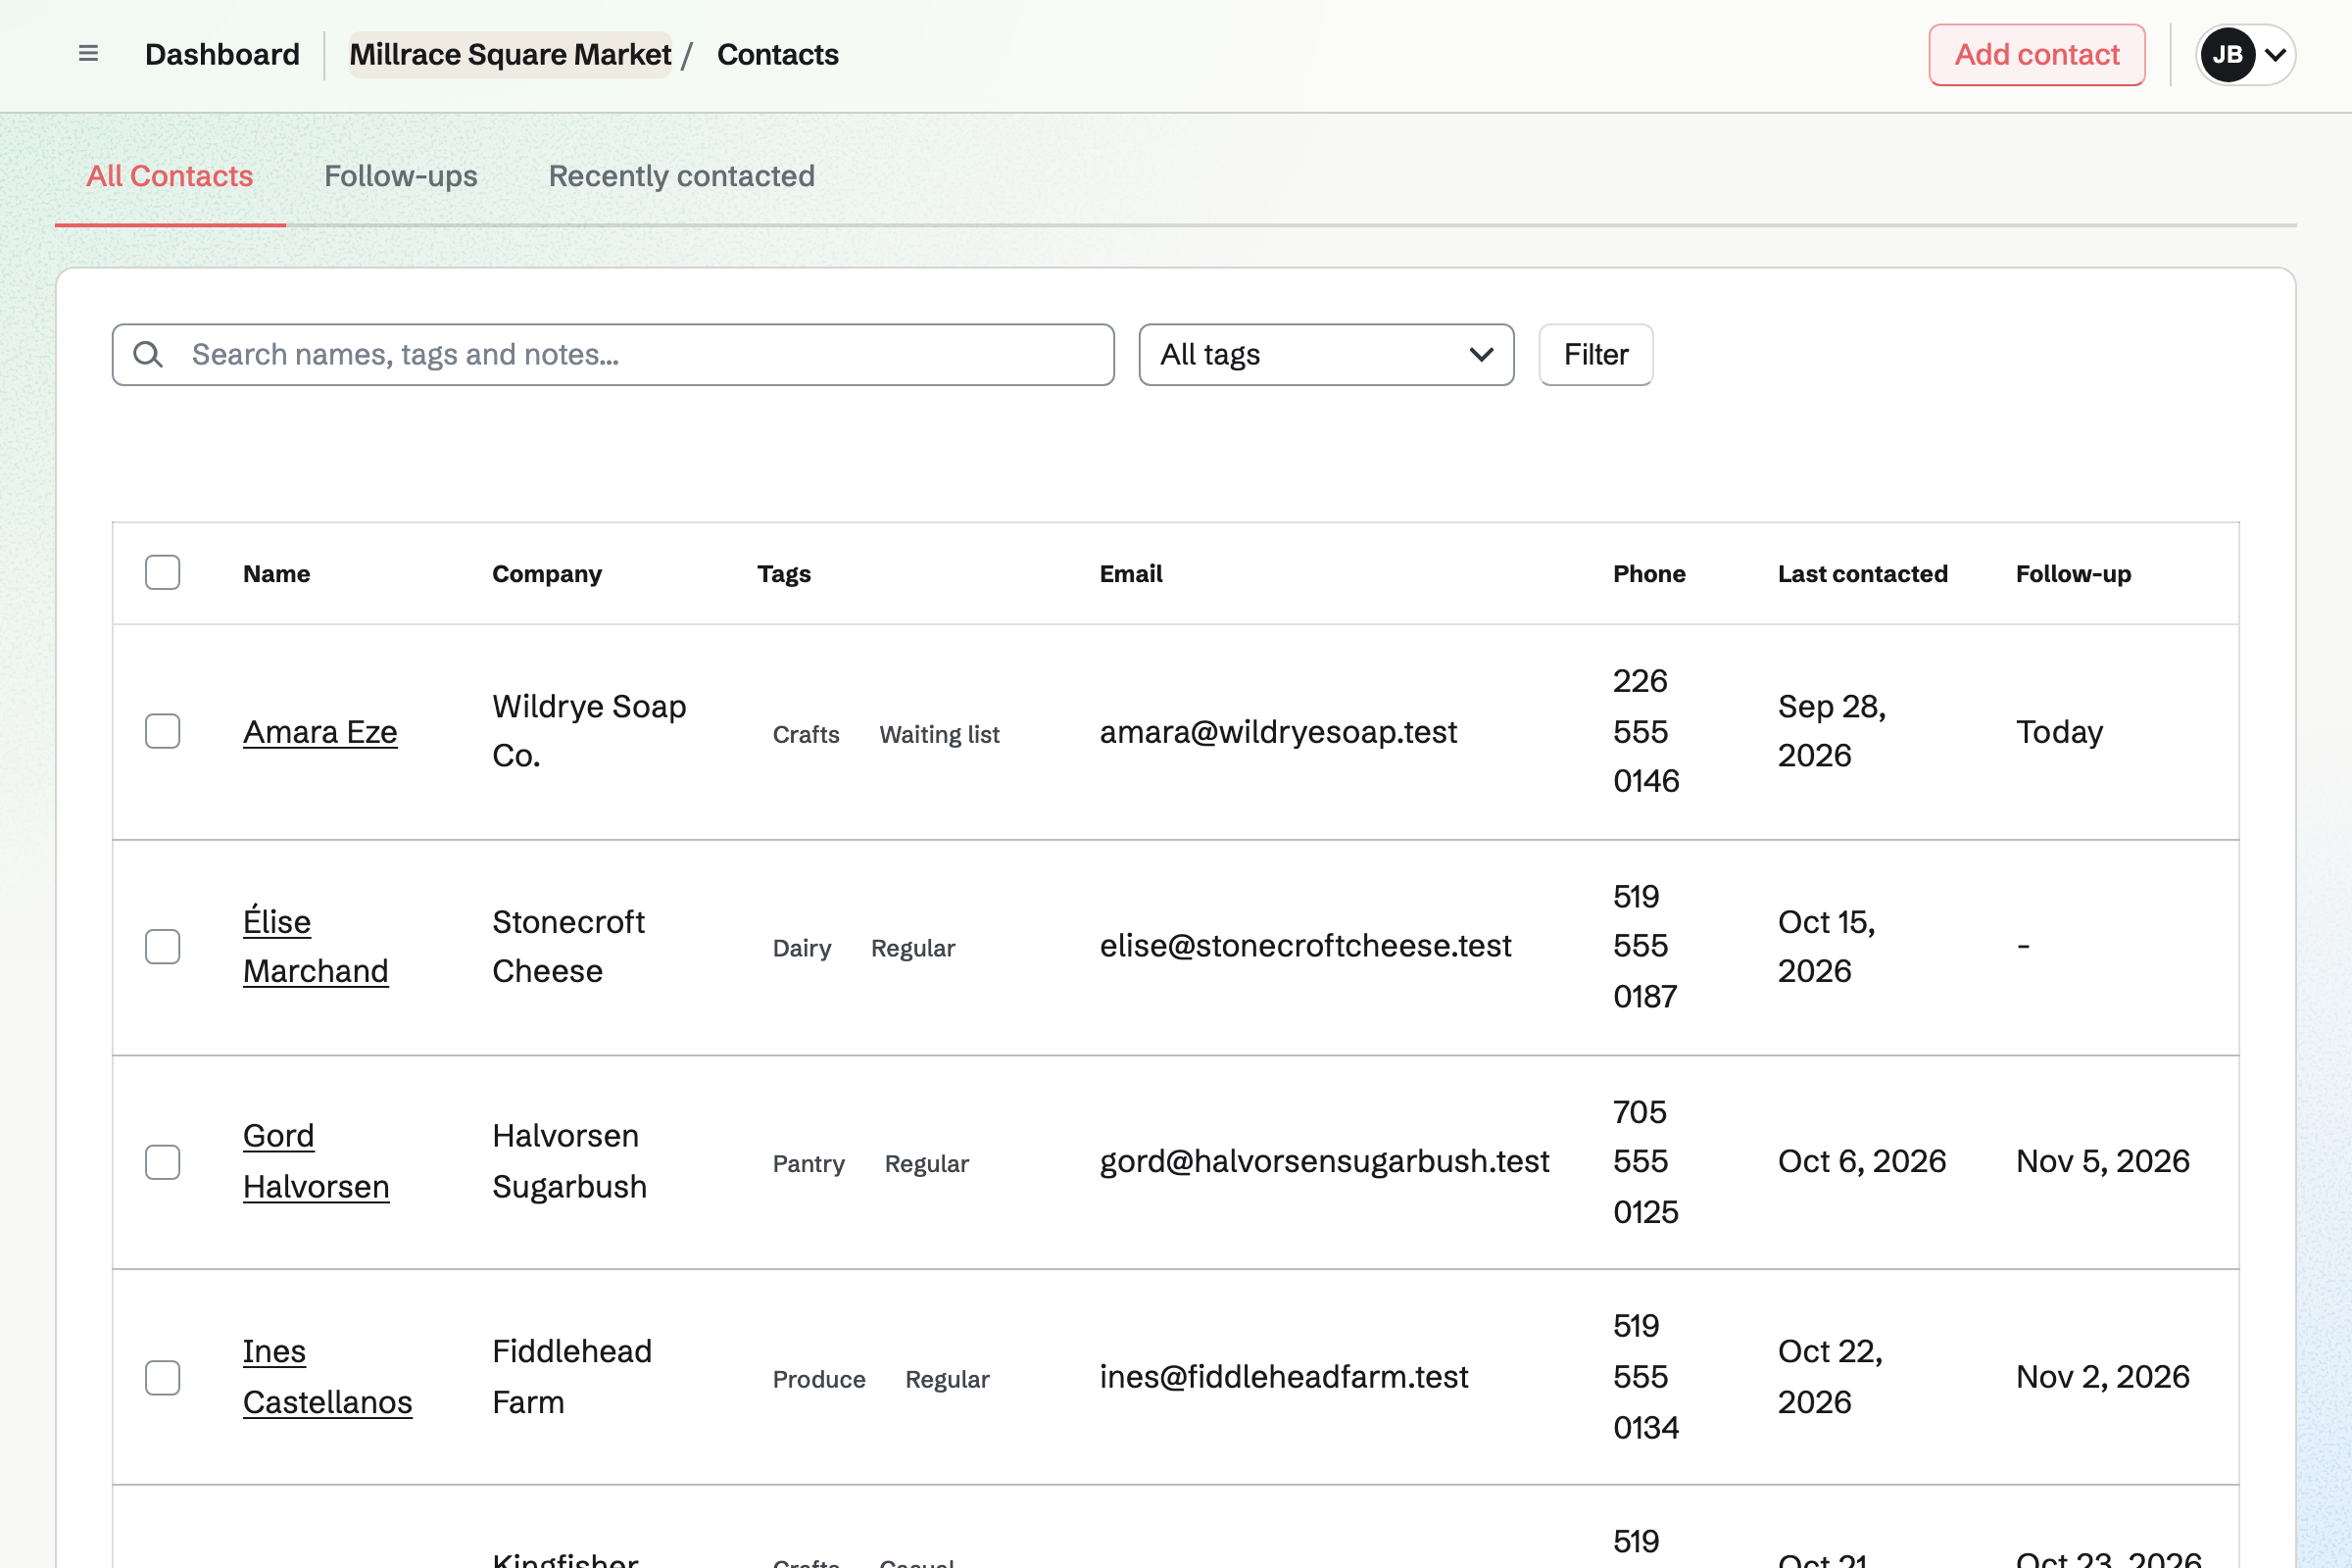2352x1568 pixels.
Task: Click the Last contacted column header
Action: tap(1862, 573)
